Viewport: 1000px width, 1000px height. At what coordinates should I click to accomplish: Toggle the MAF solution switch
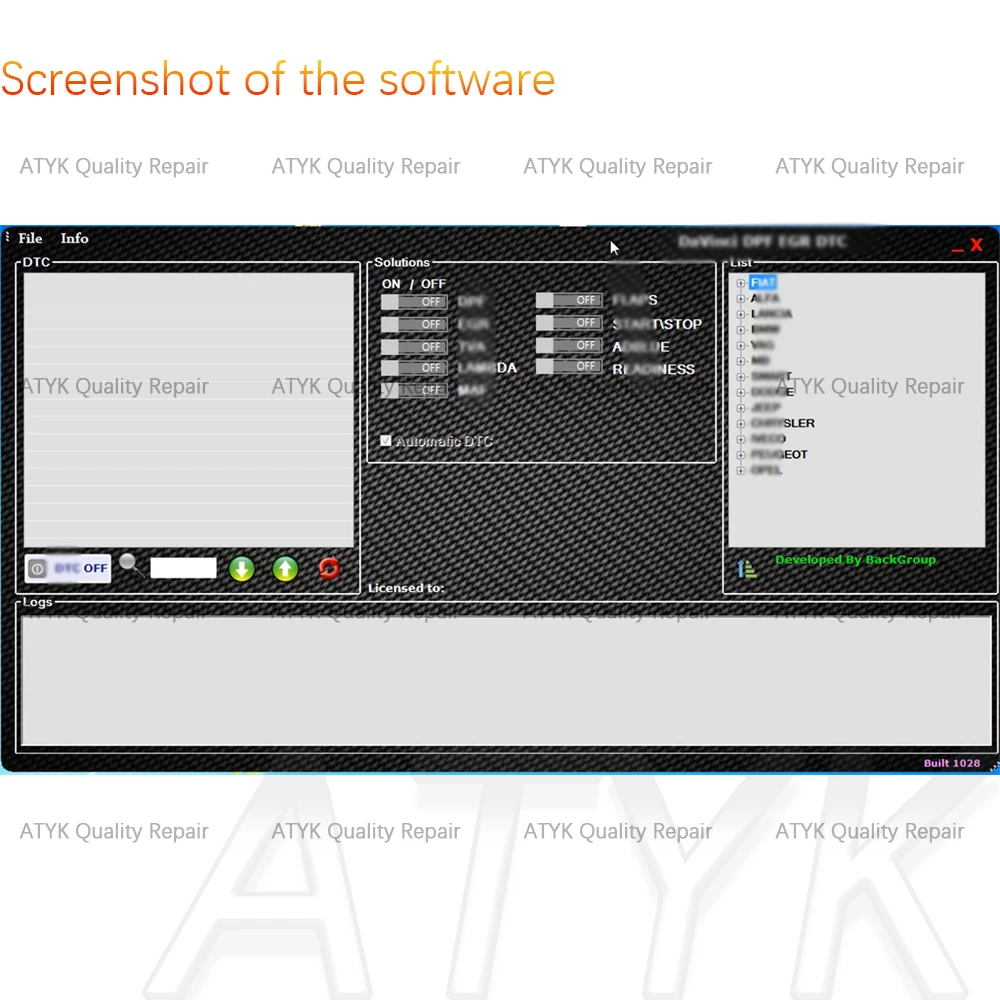pyautogui.click(x=414, y=390)
